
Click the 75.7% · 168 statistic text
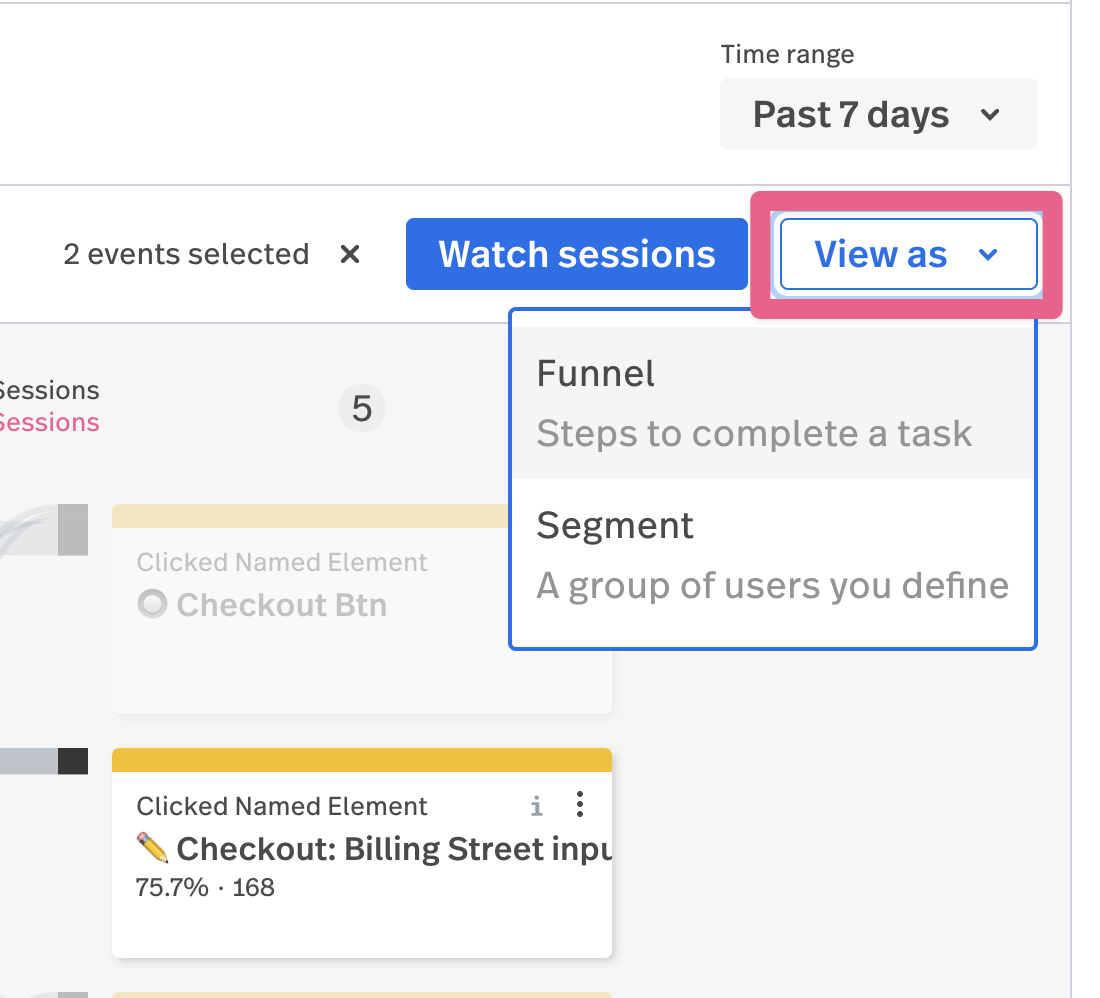205,887
